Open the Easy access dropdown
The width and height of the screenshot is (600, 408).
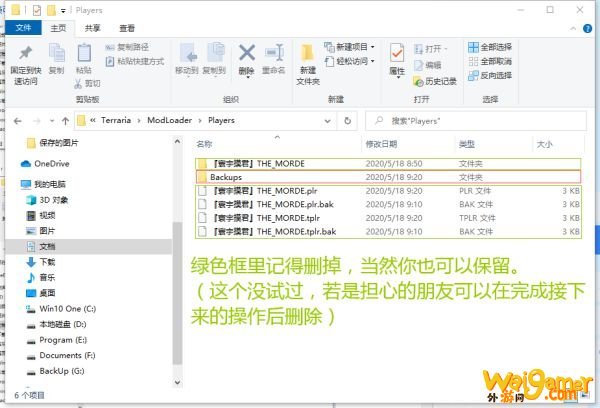click(x=349, y=61)
